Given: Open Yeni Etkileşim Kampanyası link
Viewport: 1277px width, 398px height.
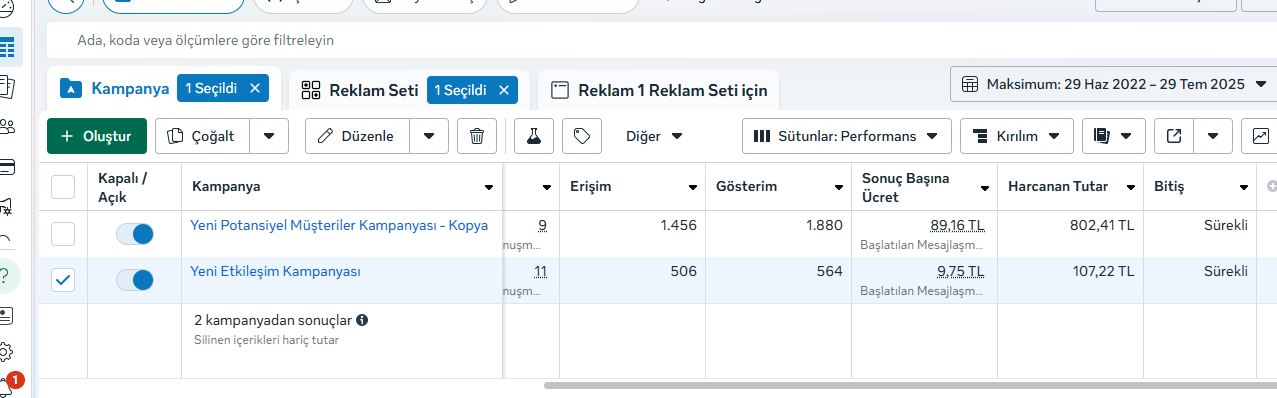Looking at the screenshot, I should 275,271.
